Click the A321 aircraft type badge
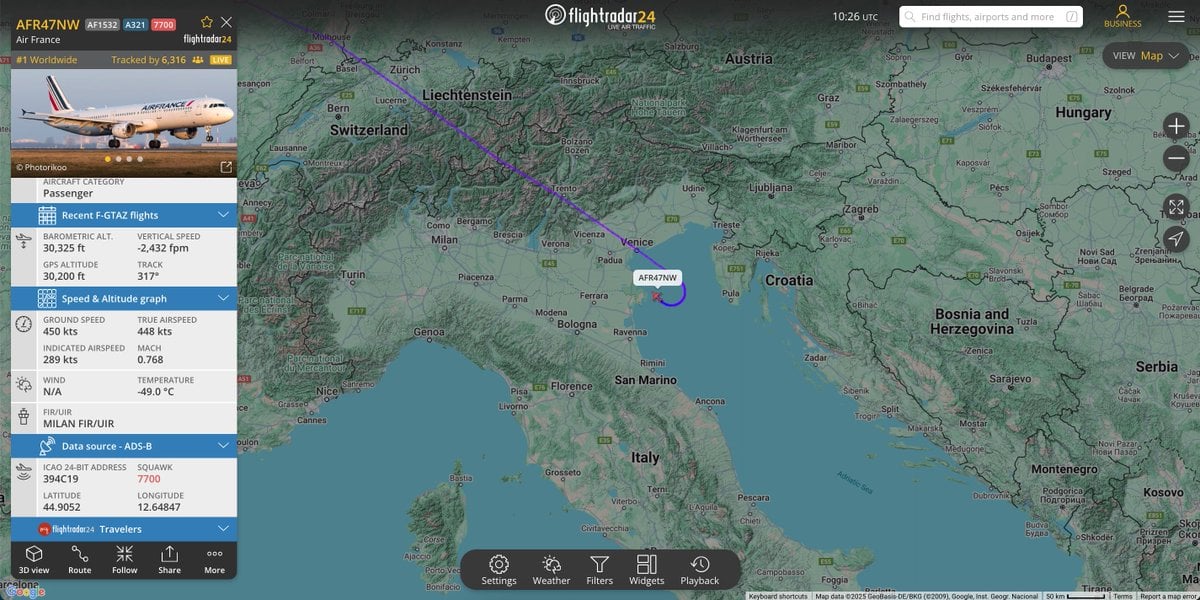The height and width of the screenshot is (600, 1200). pyautogui.click(x=135, y=24)
